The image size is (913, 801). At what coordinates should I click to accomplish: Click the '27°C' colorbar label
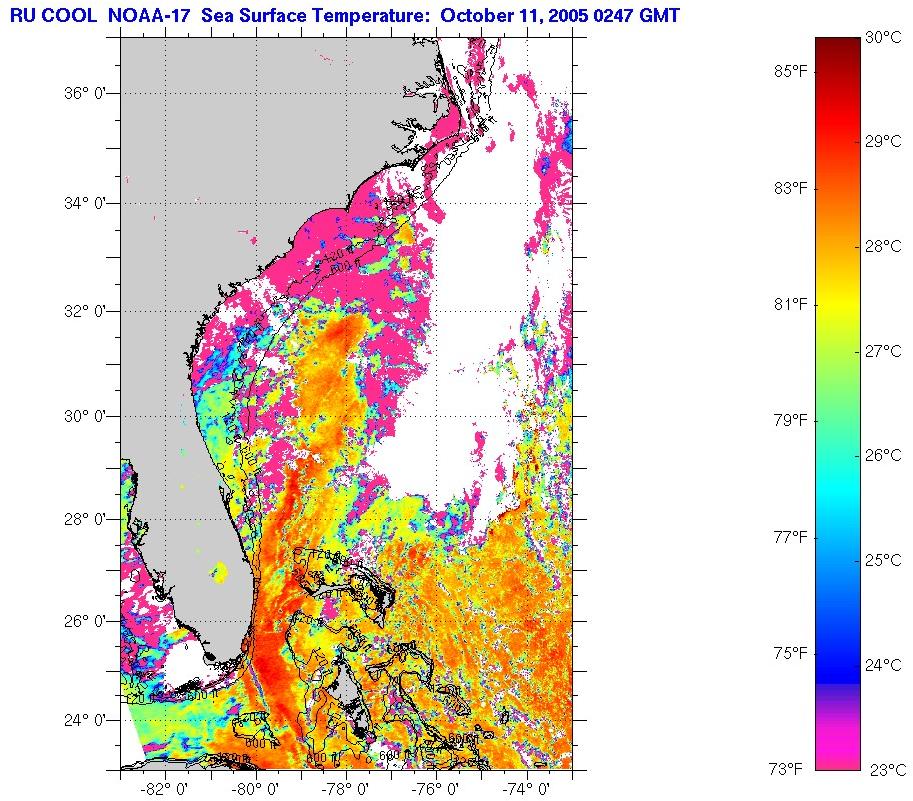point(883,351)
